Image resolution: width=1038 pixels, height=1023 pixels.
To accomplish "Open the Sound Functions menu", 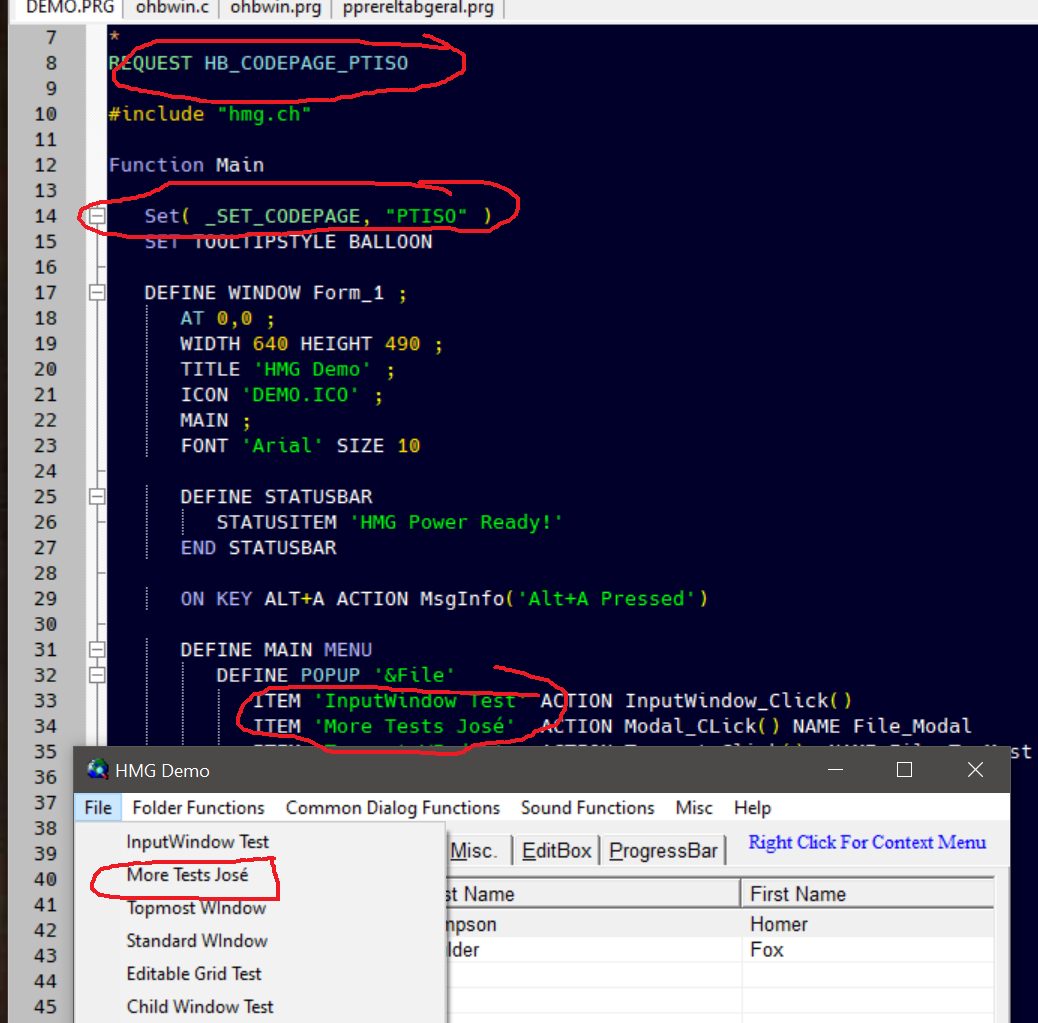I will pyautogui.click(x=587, y=808).
